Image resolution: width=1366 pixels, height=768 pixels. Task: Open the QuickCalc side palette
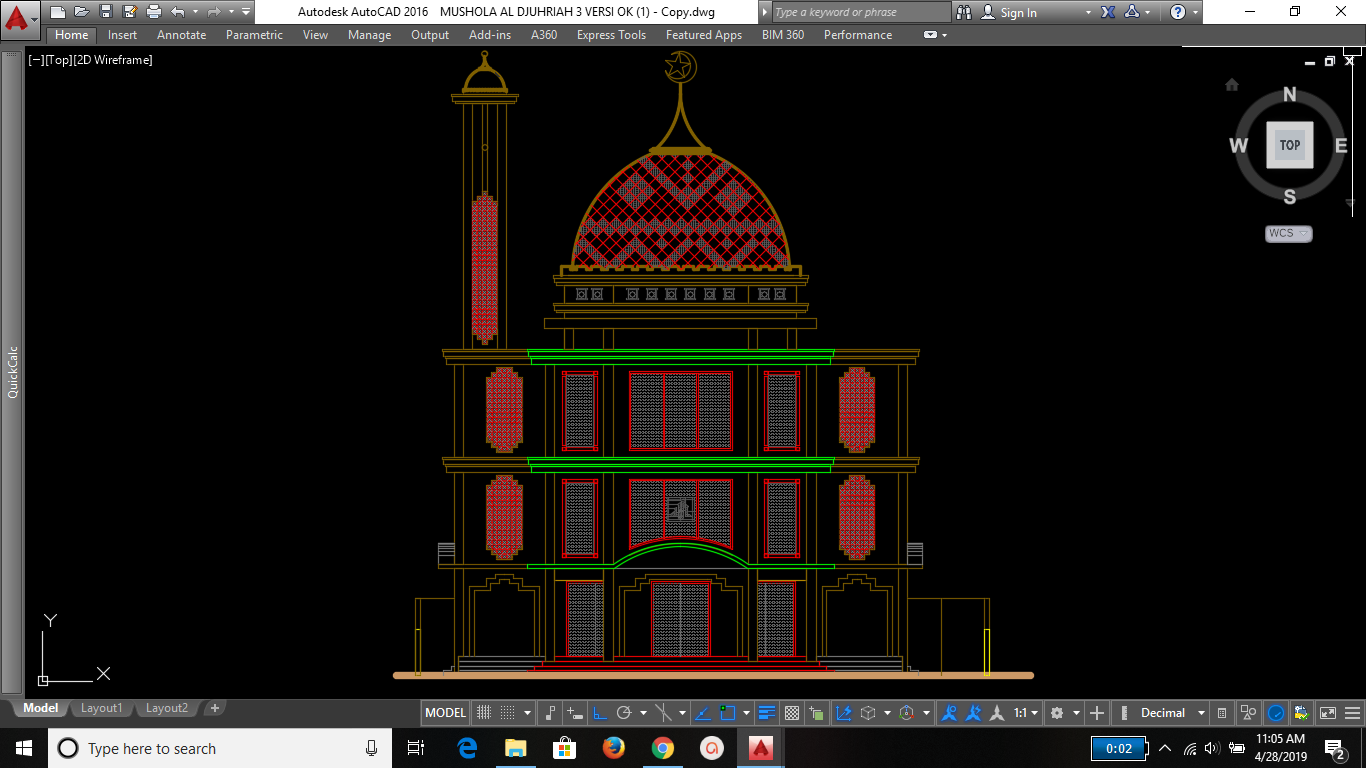[13, 372]
